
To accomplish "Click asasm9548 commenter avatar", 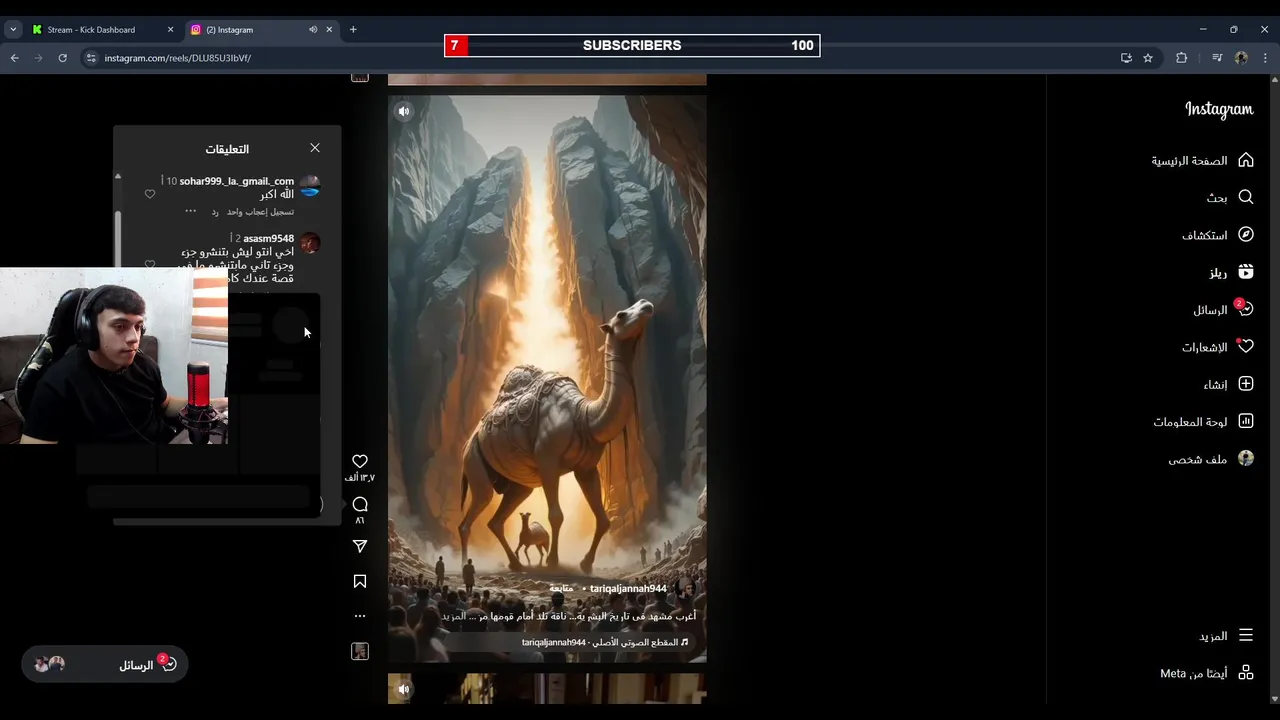I will coord(310,243).
